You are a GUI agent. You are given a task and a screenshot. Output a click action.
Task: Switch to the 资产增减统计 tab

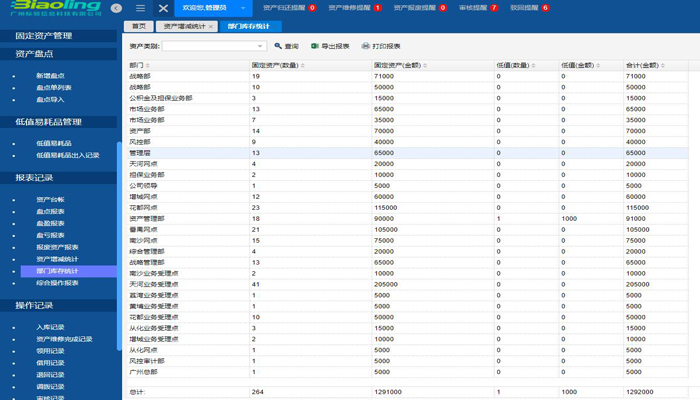pyautogui.click(x=181, y=26)
